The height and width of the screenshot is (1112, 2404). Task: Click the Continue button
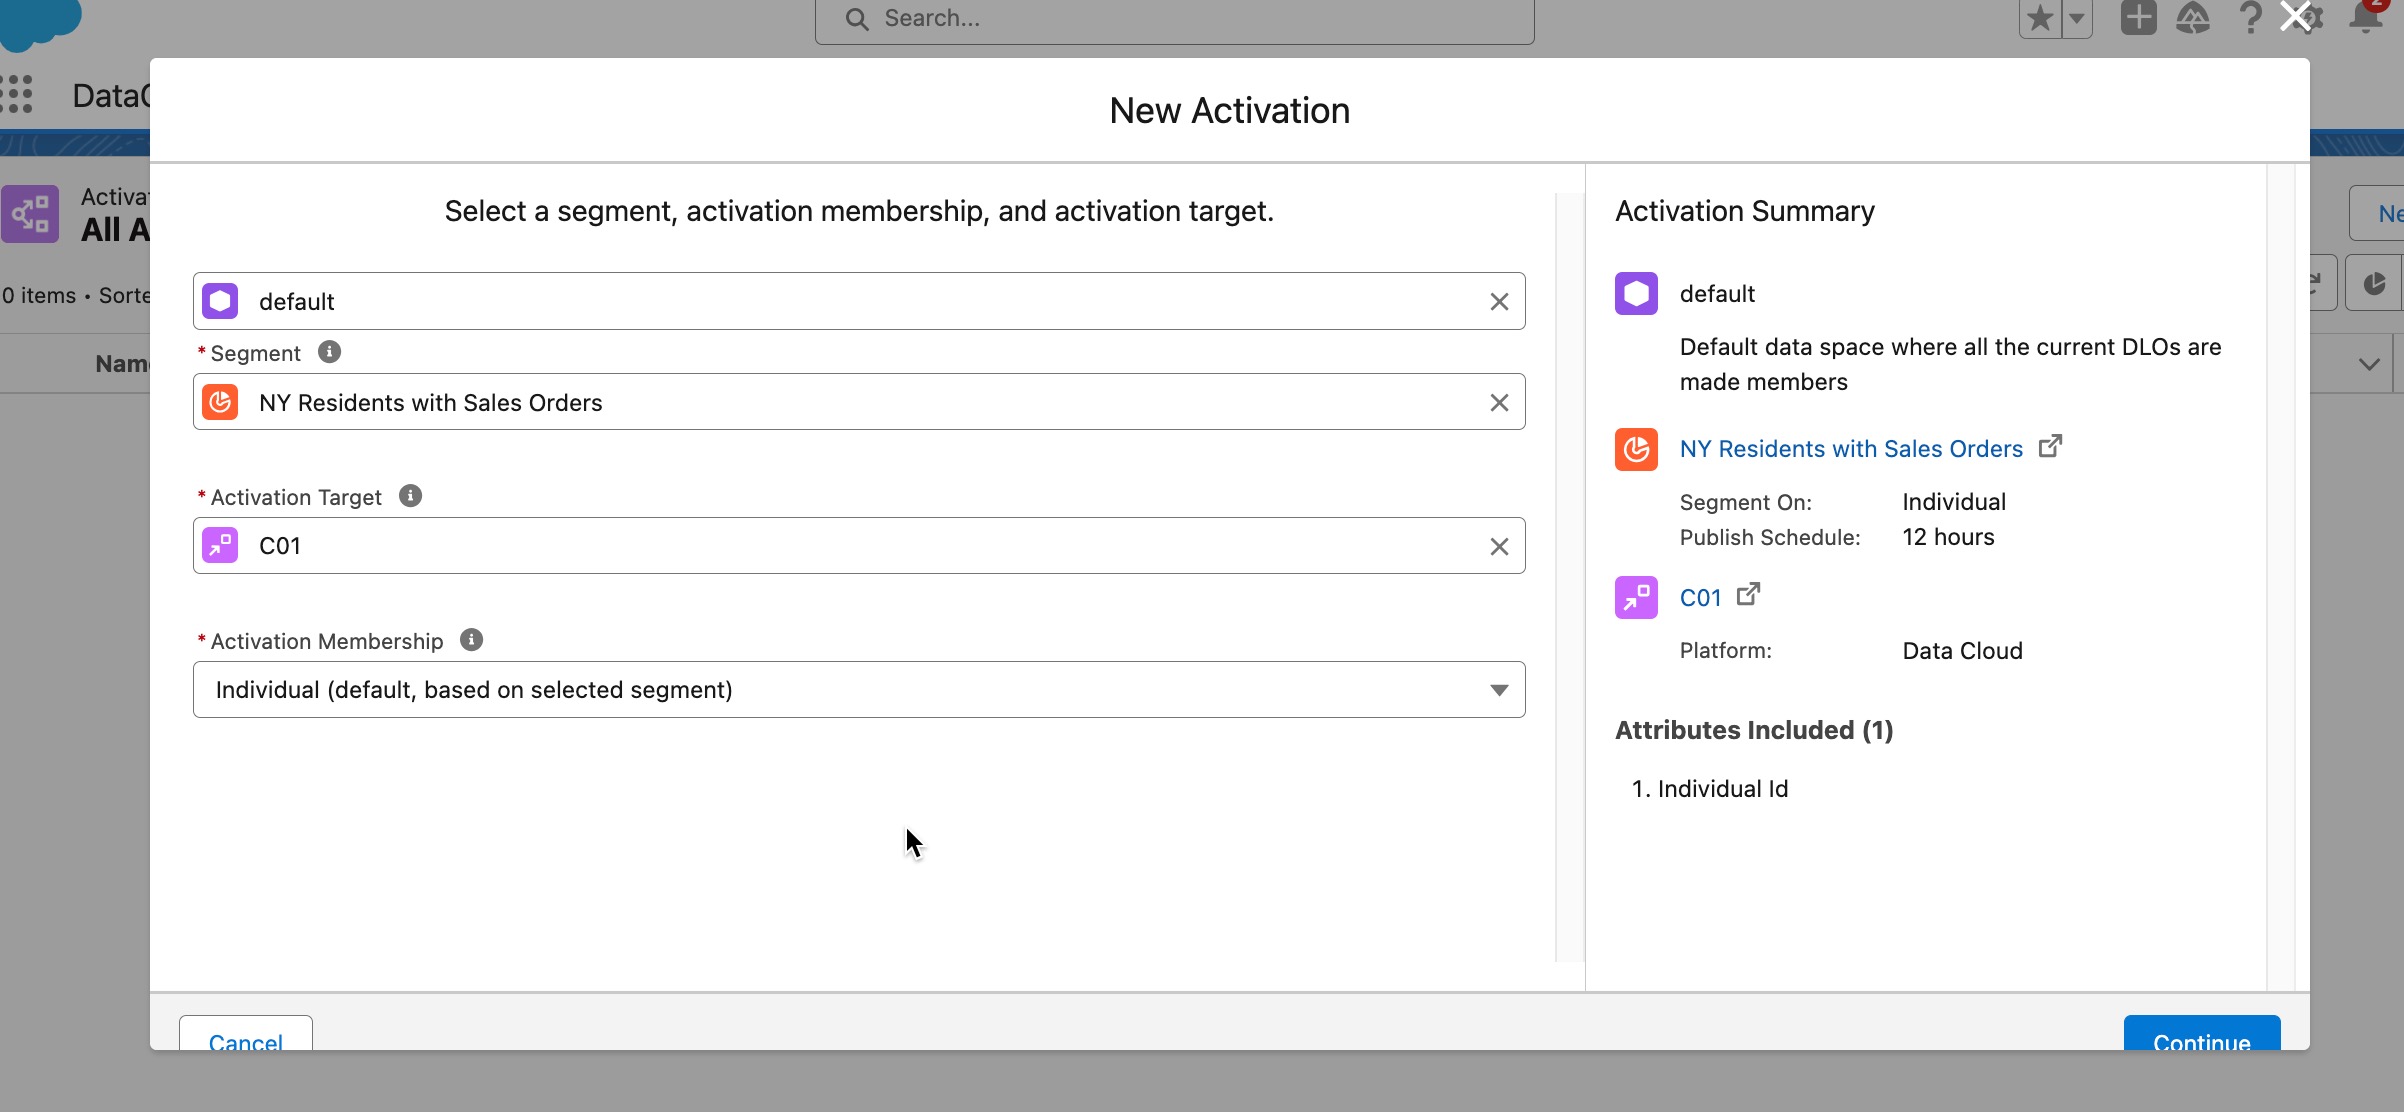[x=2202, y=1034]
